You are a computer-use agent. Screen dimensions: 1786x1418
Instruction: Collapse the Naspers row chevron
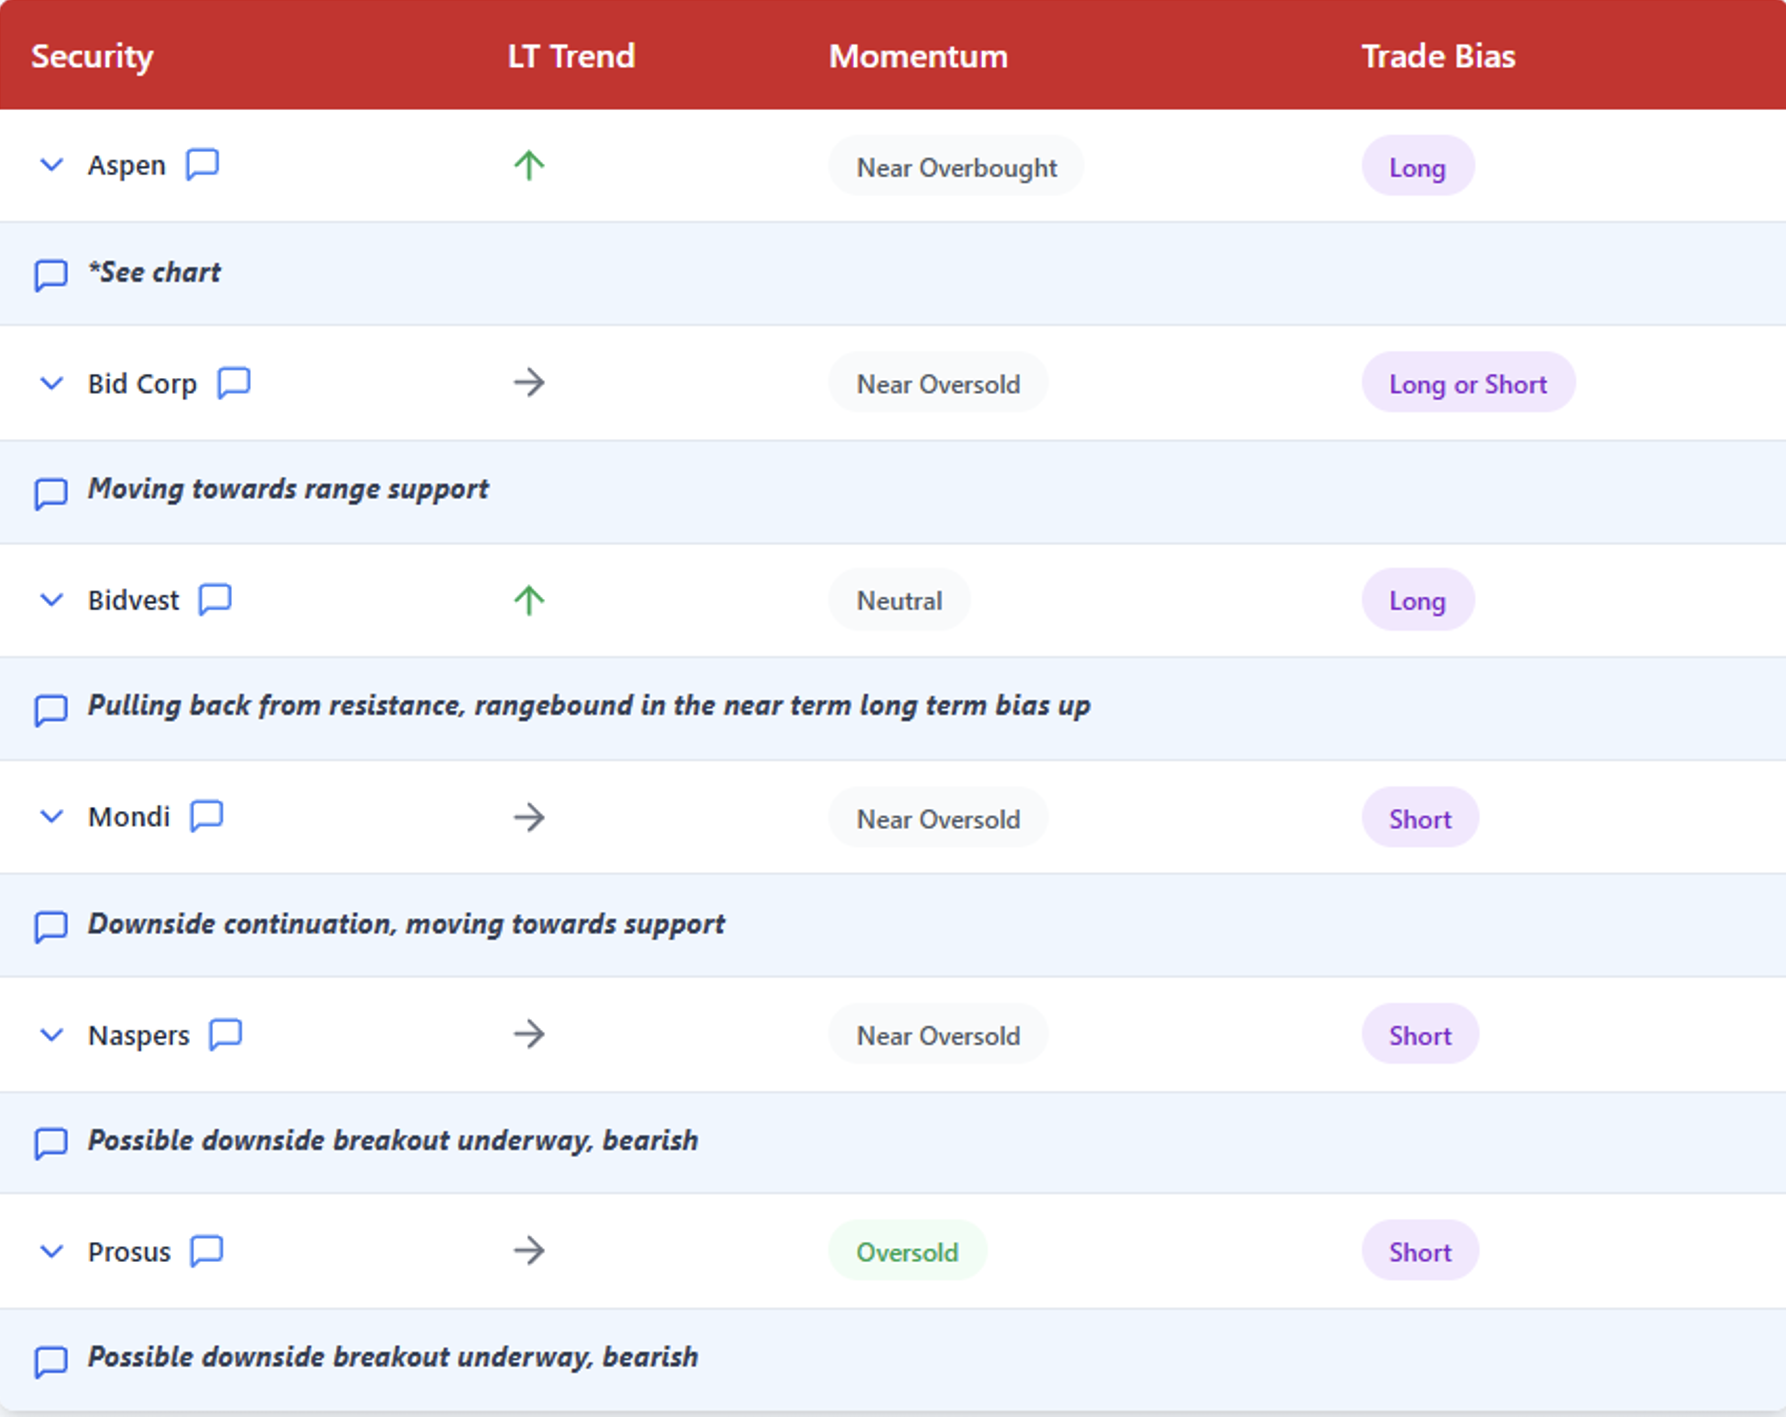(x=51, y=1035)
